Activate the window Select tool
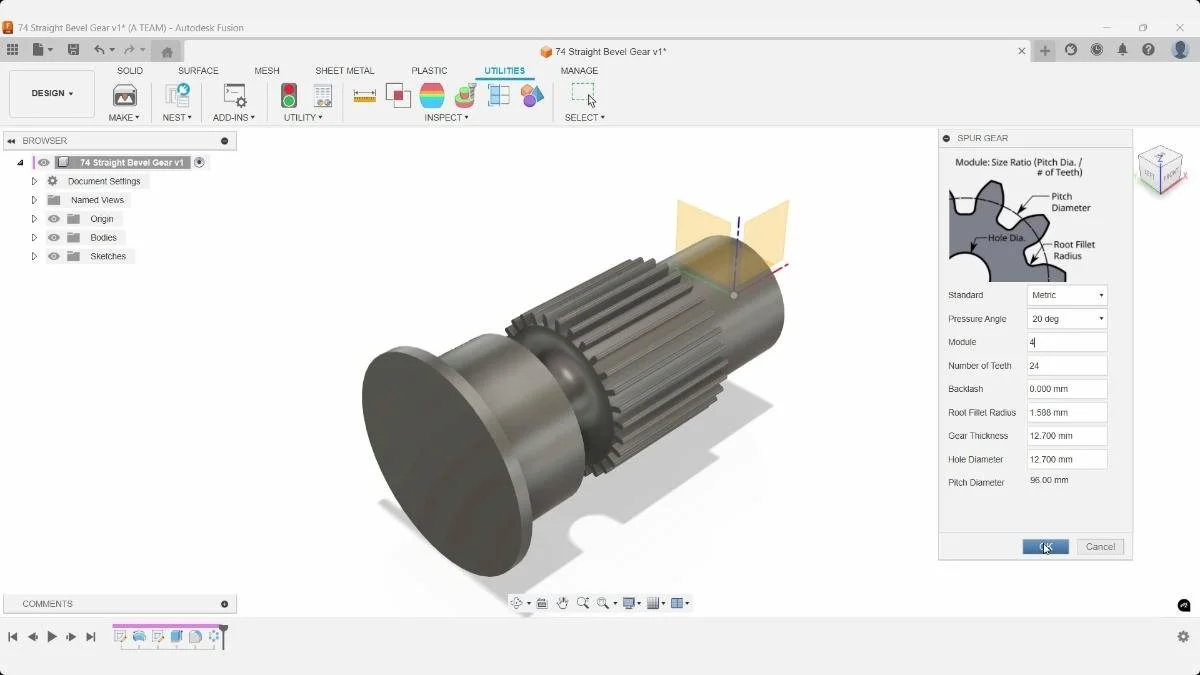 click(584, 95)
